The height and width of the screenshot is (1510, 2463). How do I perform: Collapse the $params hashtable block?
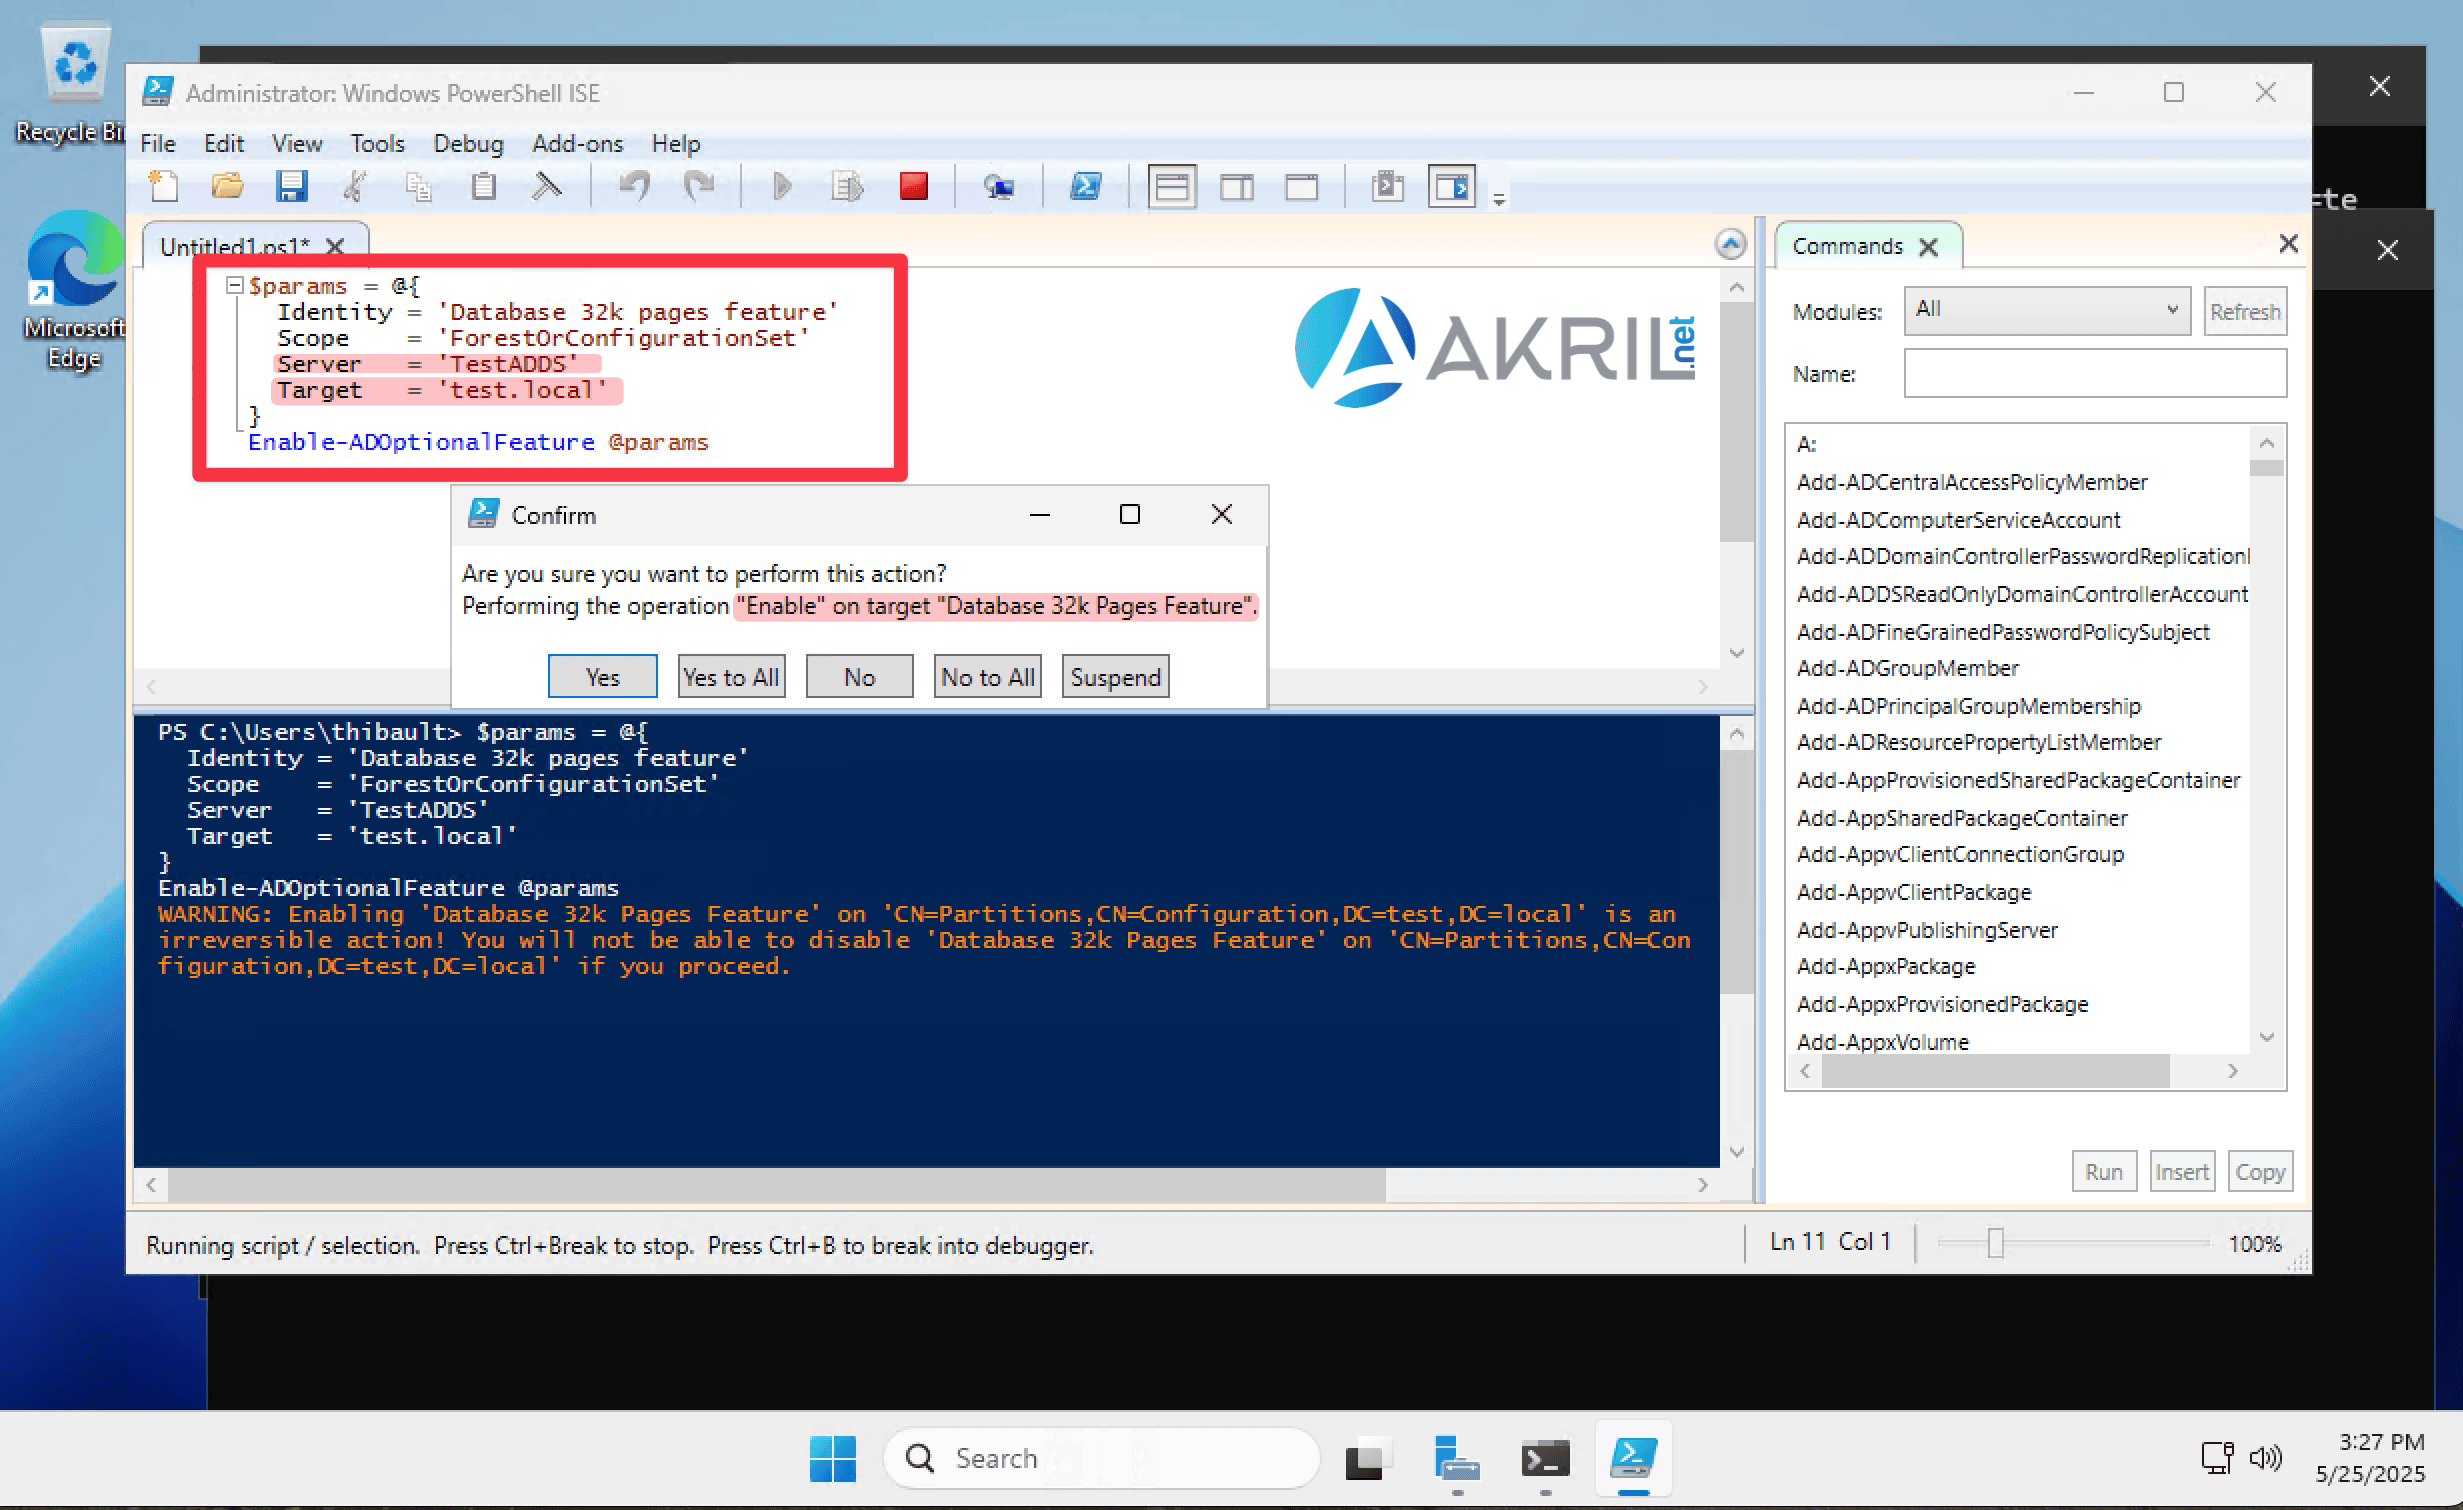(235, 286)
